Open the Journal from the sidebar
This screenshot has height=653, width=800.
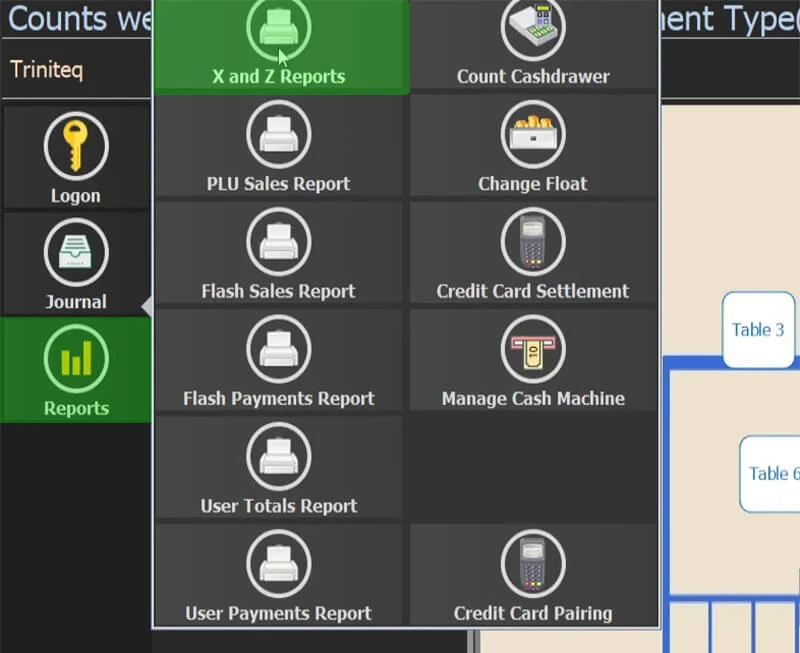(x=76, y=263)
